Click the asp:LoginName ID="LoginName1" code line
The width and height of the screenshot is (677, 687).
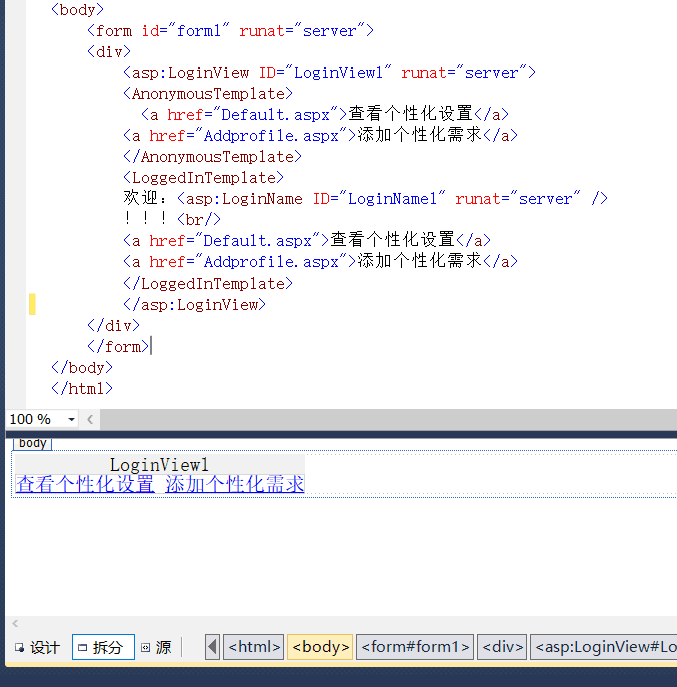point(393,199)
